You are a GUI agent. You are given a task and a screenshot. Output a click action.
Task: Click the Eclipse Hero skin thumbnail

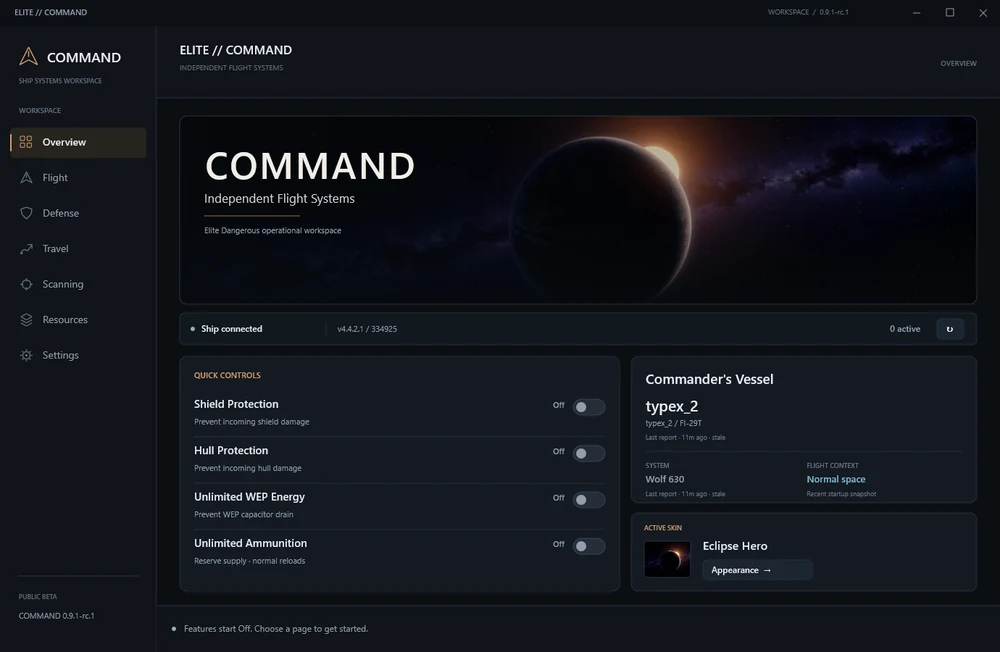(667, 559)
